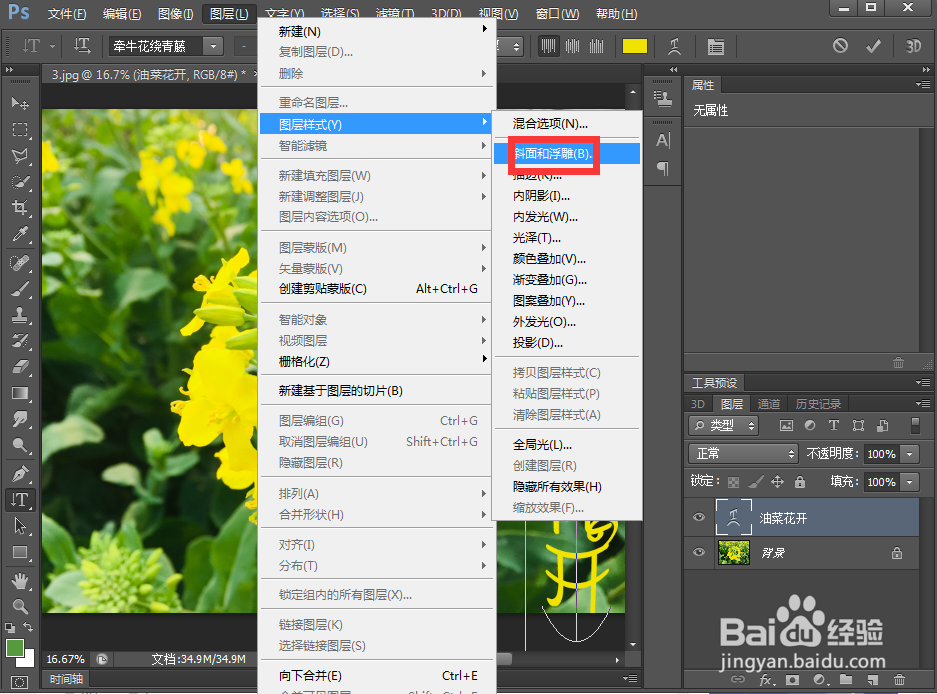The height and width of the screenshot is (694, 937).
Task: Open the 牵牛花绕青藤 font dropdown
Action: click(x=212, y=45)
